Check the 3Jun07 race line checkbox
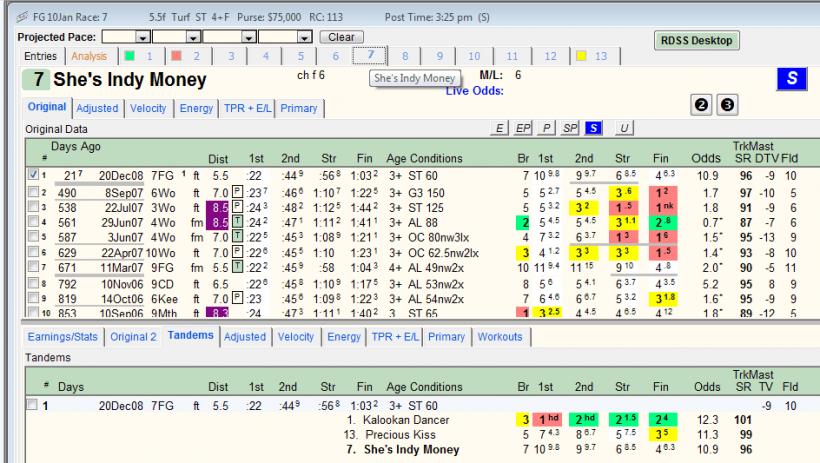This screenshot has height=463, width=820. [x=33, y=236]
